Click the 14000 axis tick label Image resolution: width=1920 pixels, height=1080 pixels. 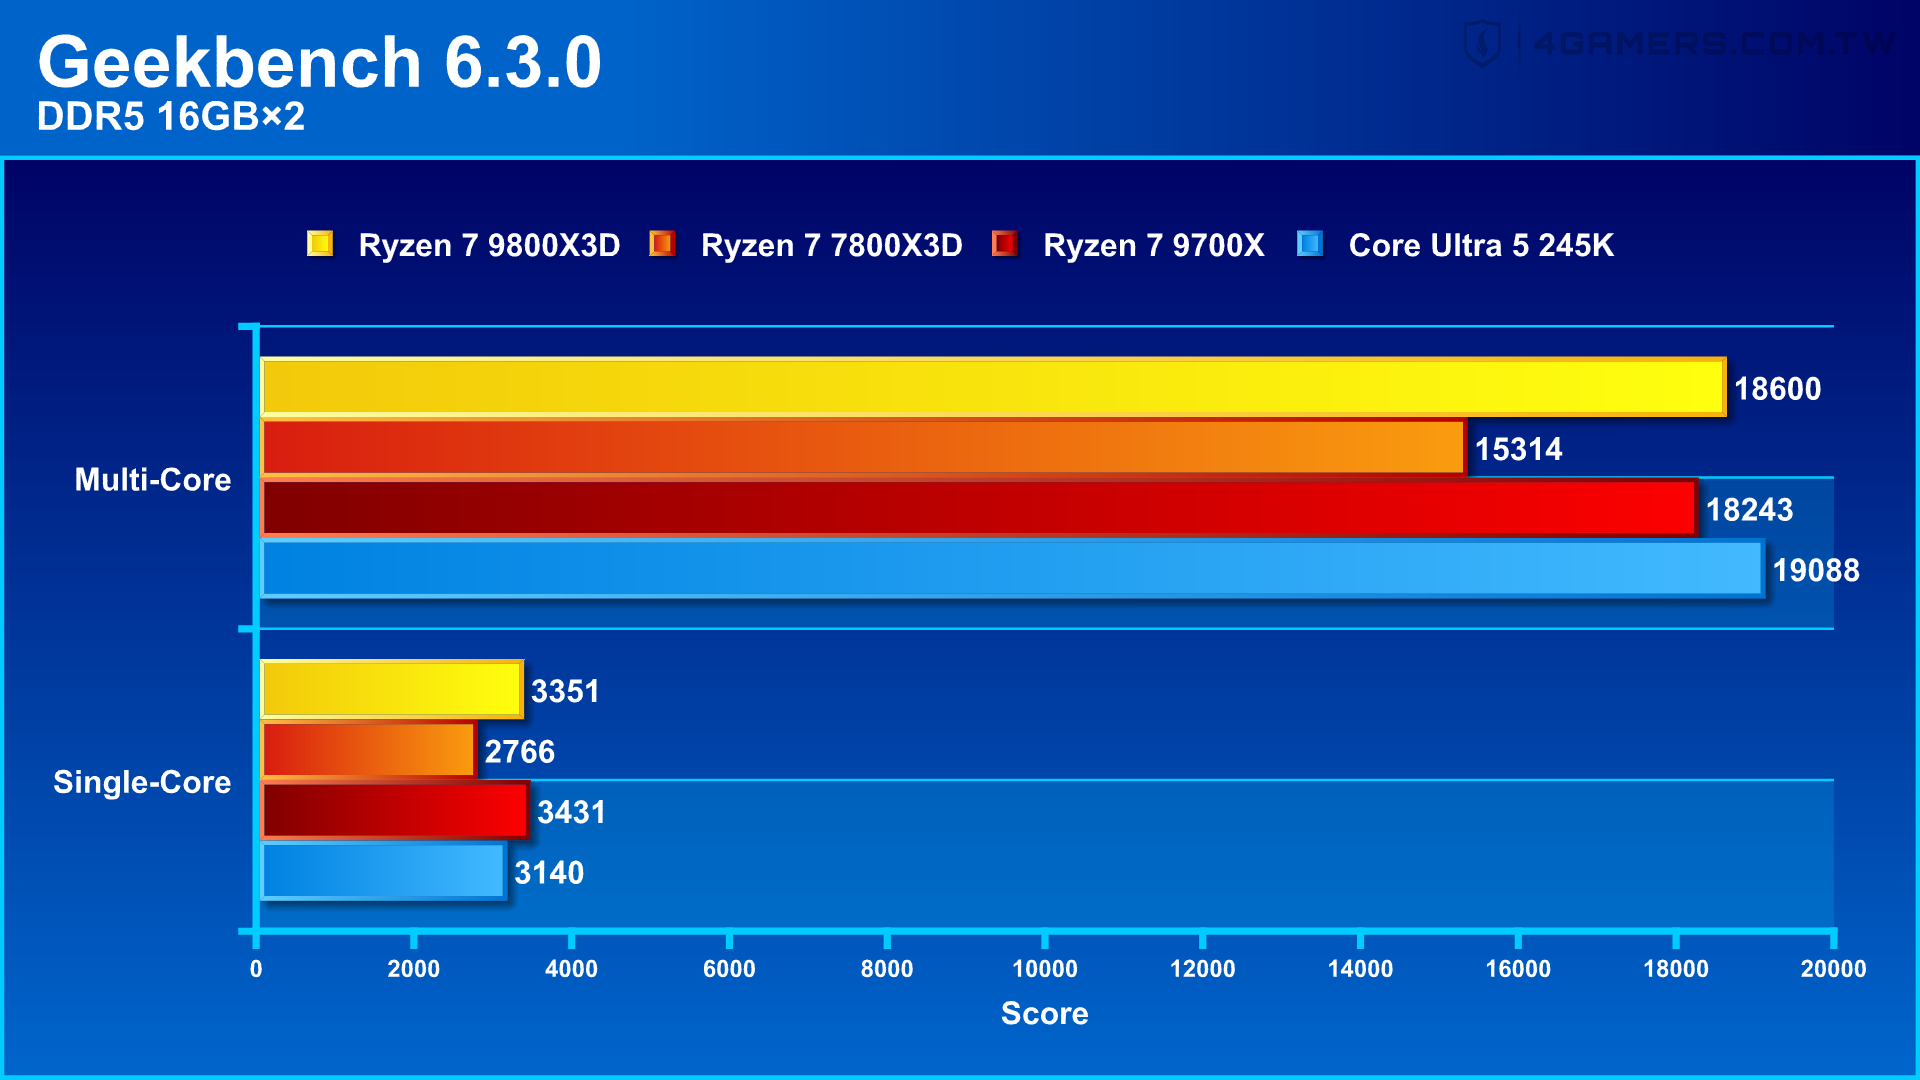tap(1360, 969)
